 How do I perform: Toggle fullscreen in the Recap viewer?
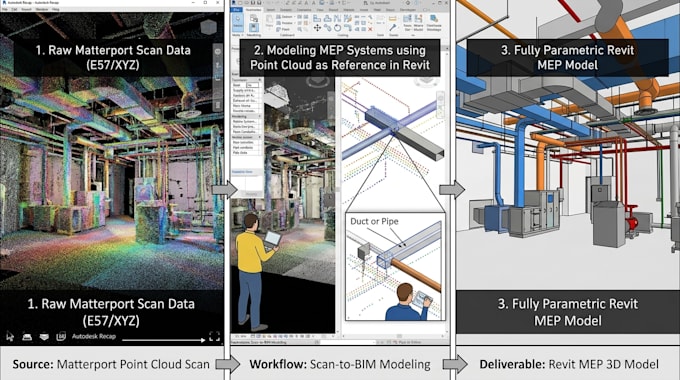215,336
